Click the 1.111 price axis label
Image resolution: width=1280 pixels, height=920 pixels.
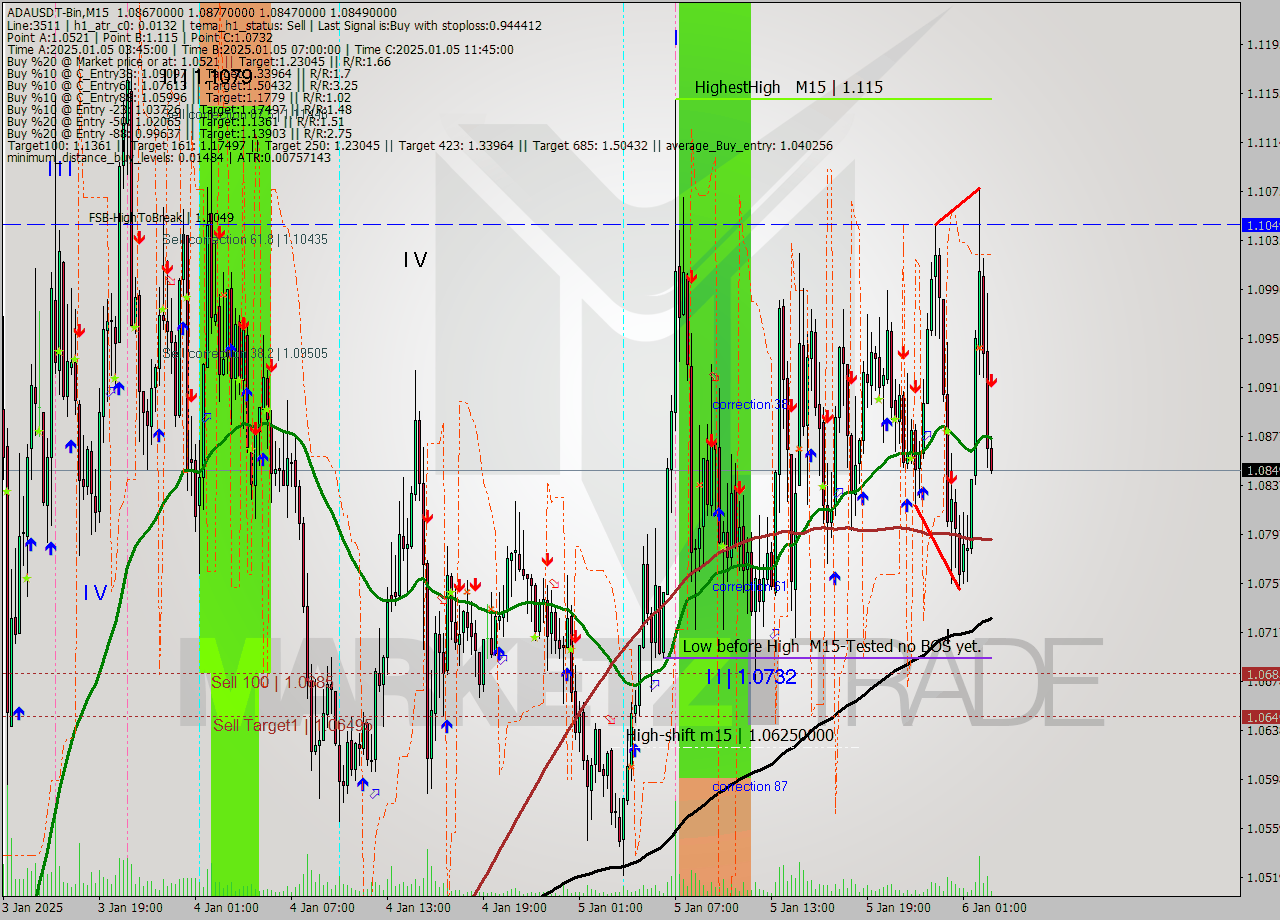click(x=1262, y=142)
